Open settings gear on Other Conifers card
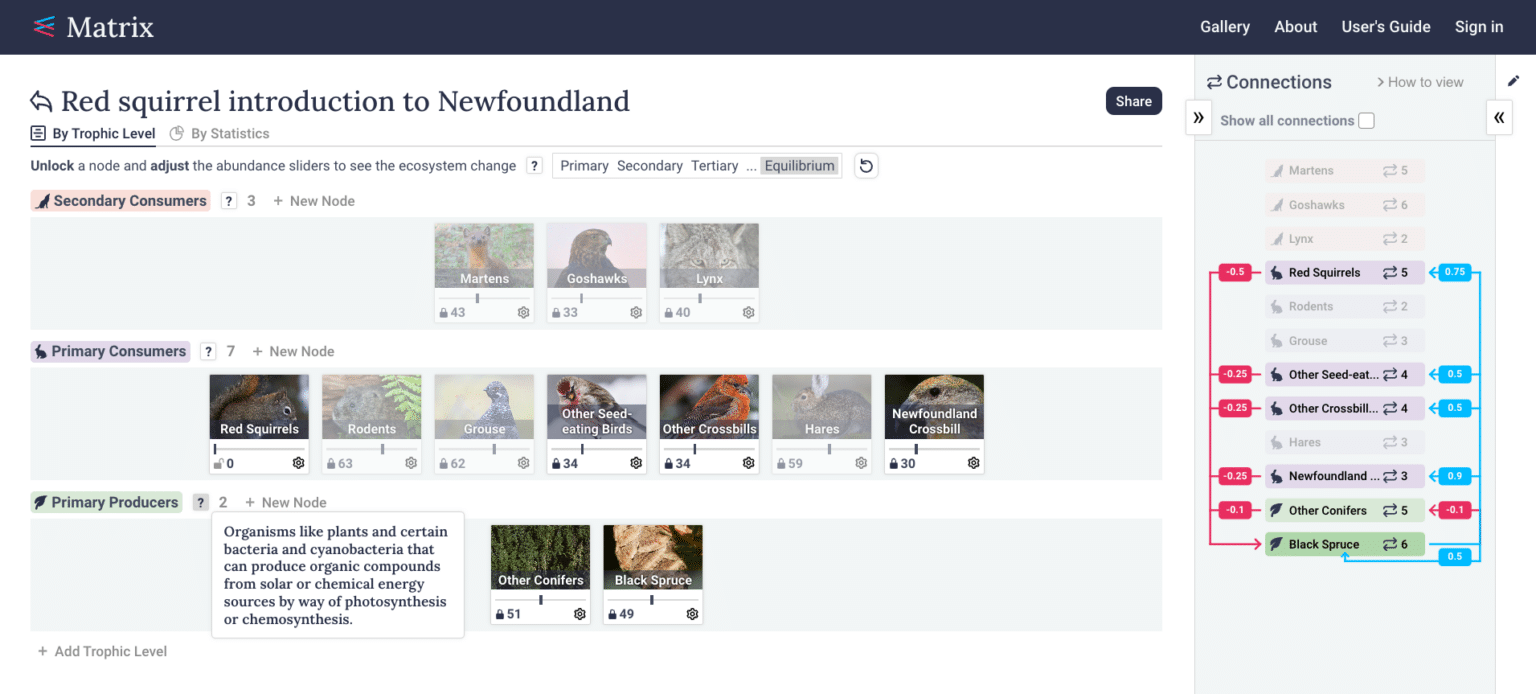The image size is (1536, 694). (x=580, y=614)
